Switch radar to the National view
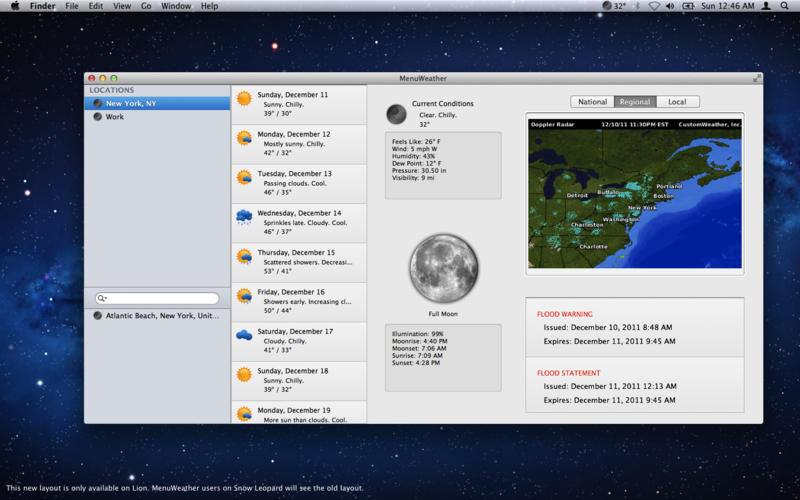Viewport: 800px width, 500px height. (x=592, y=102)
